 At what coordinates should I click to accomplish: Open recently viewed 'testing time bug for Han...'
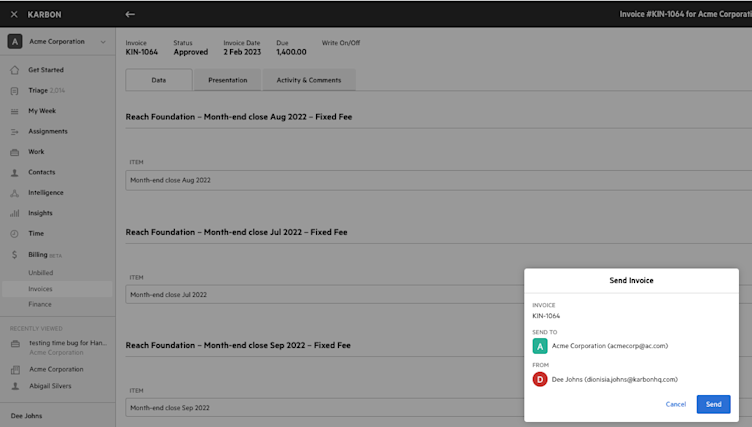(x=68, y=343)
